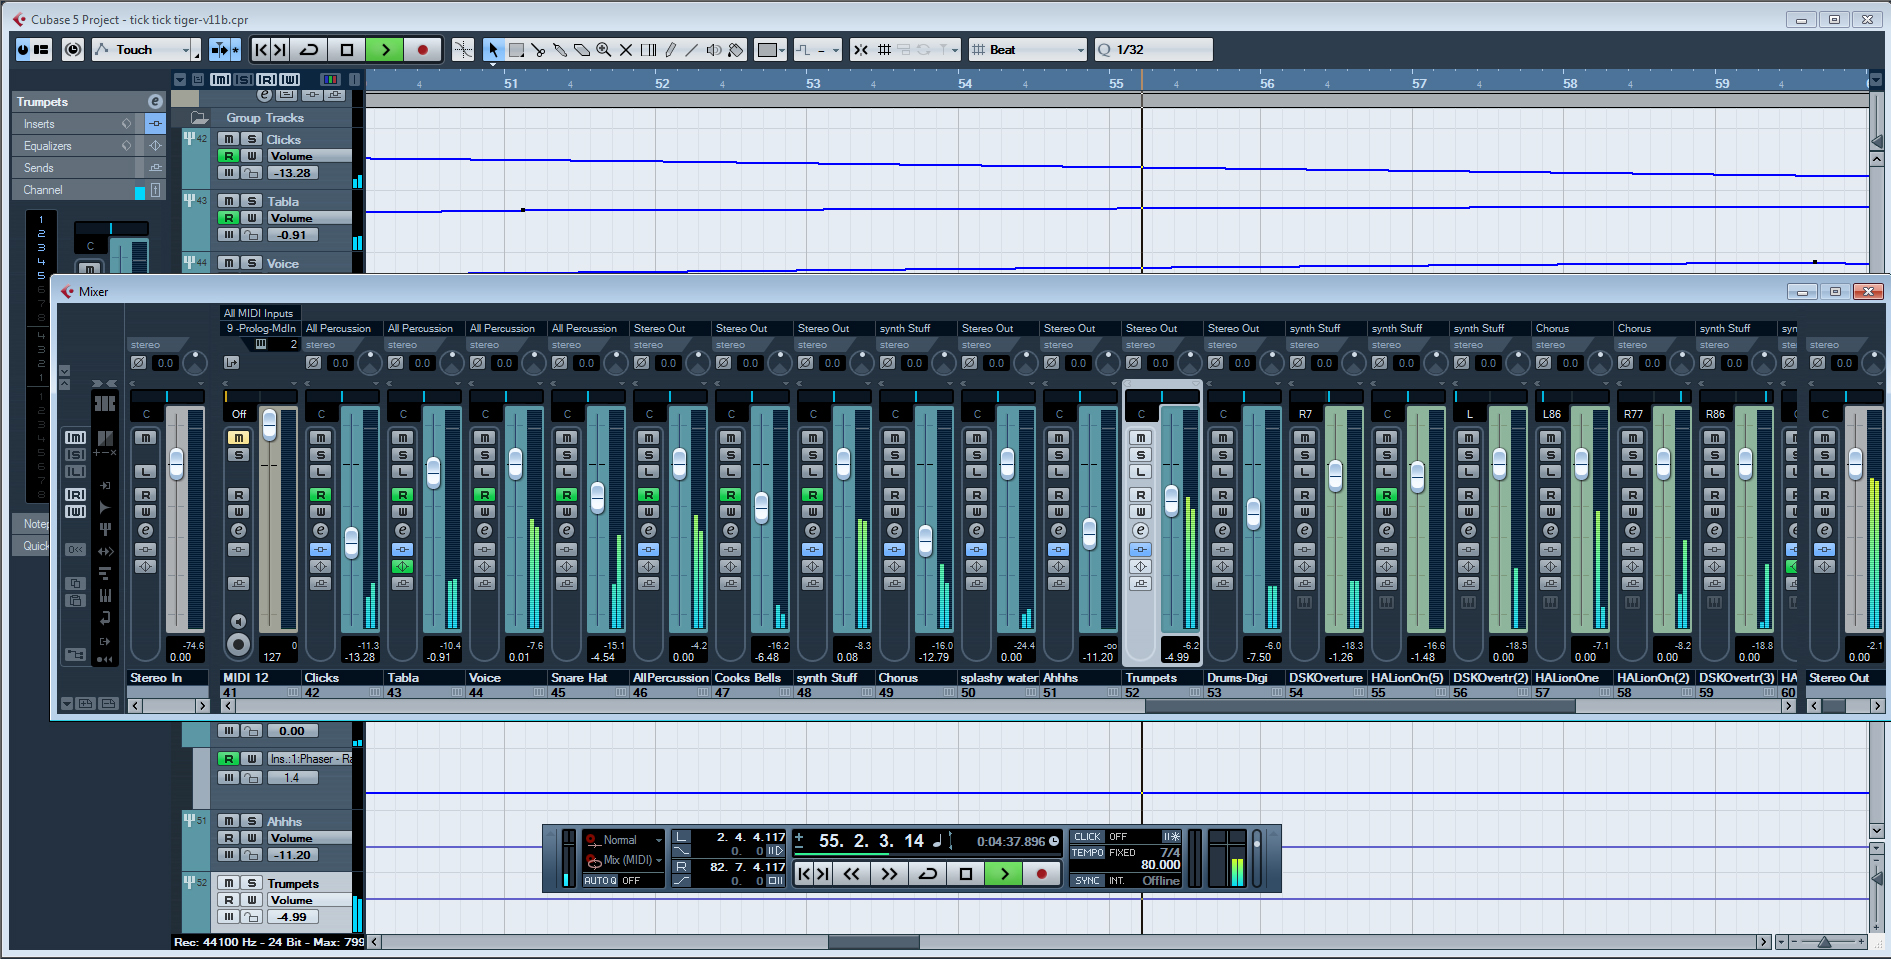The width and height of the screenshot is (1891, 959).
Task: Hit Record in the main toolbar
Action: 422,50
